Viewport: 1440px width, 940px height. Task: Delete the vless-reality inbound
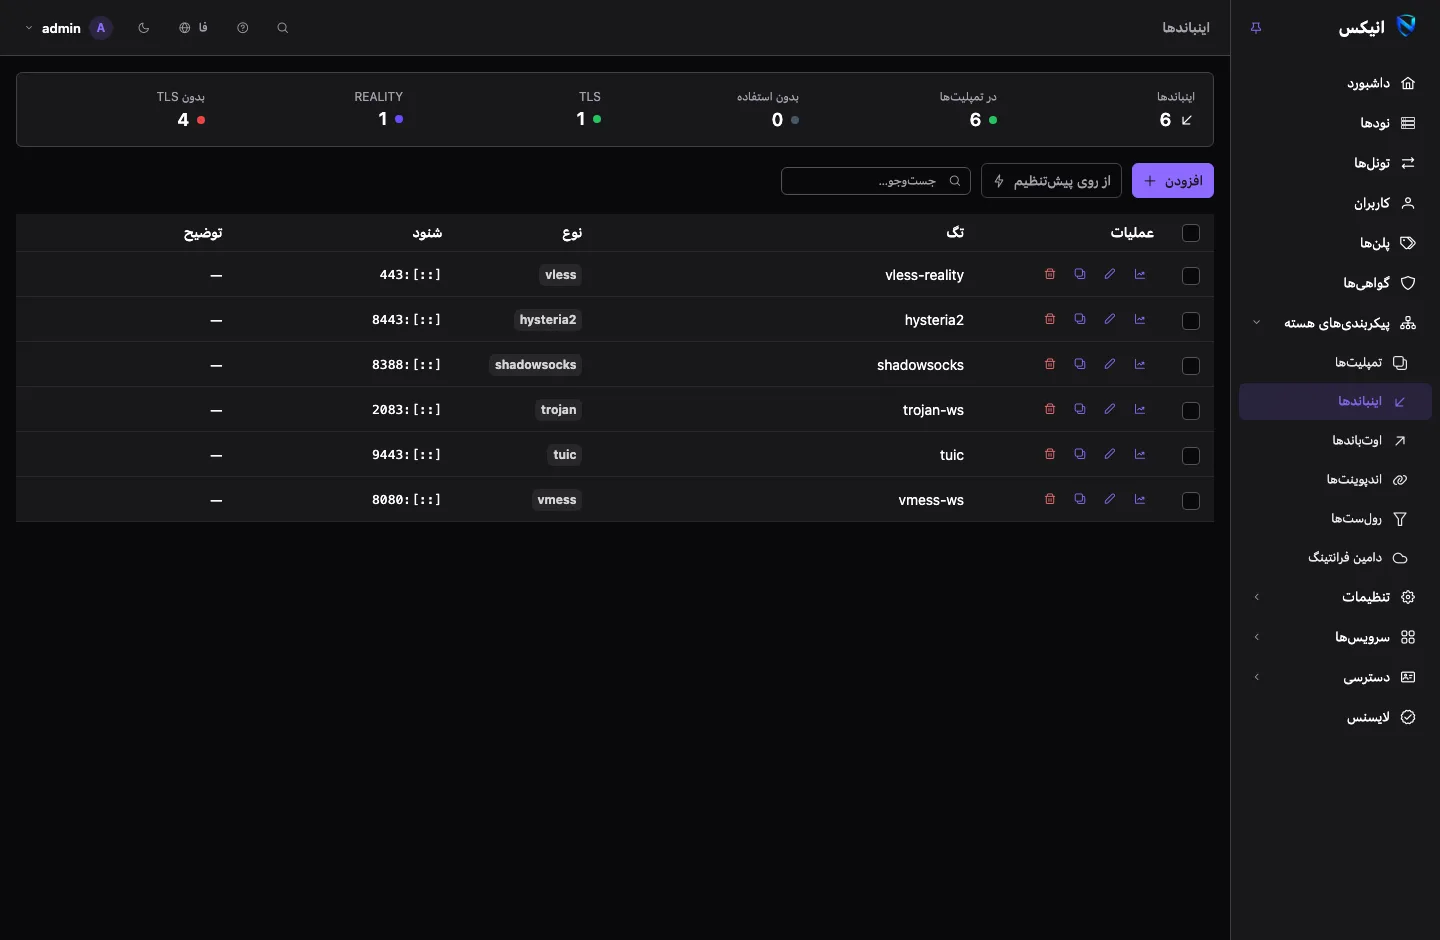pyautogui.click(x=1050, y=274)
